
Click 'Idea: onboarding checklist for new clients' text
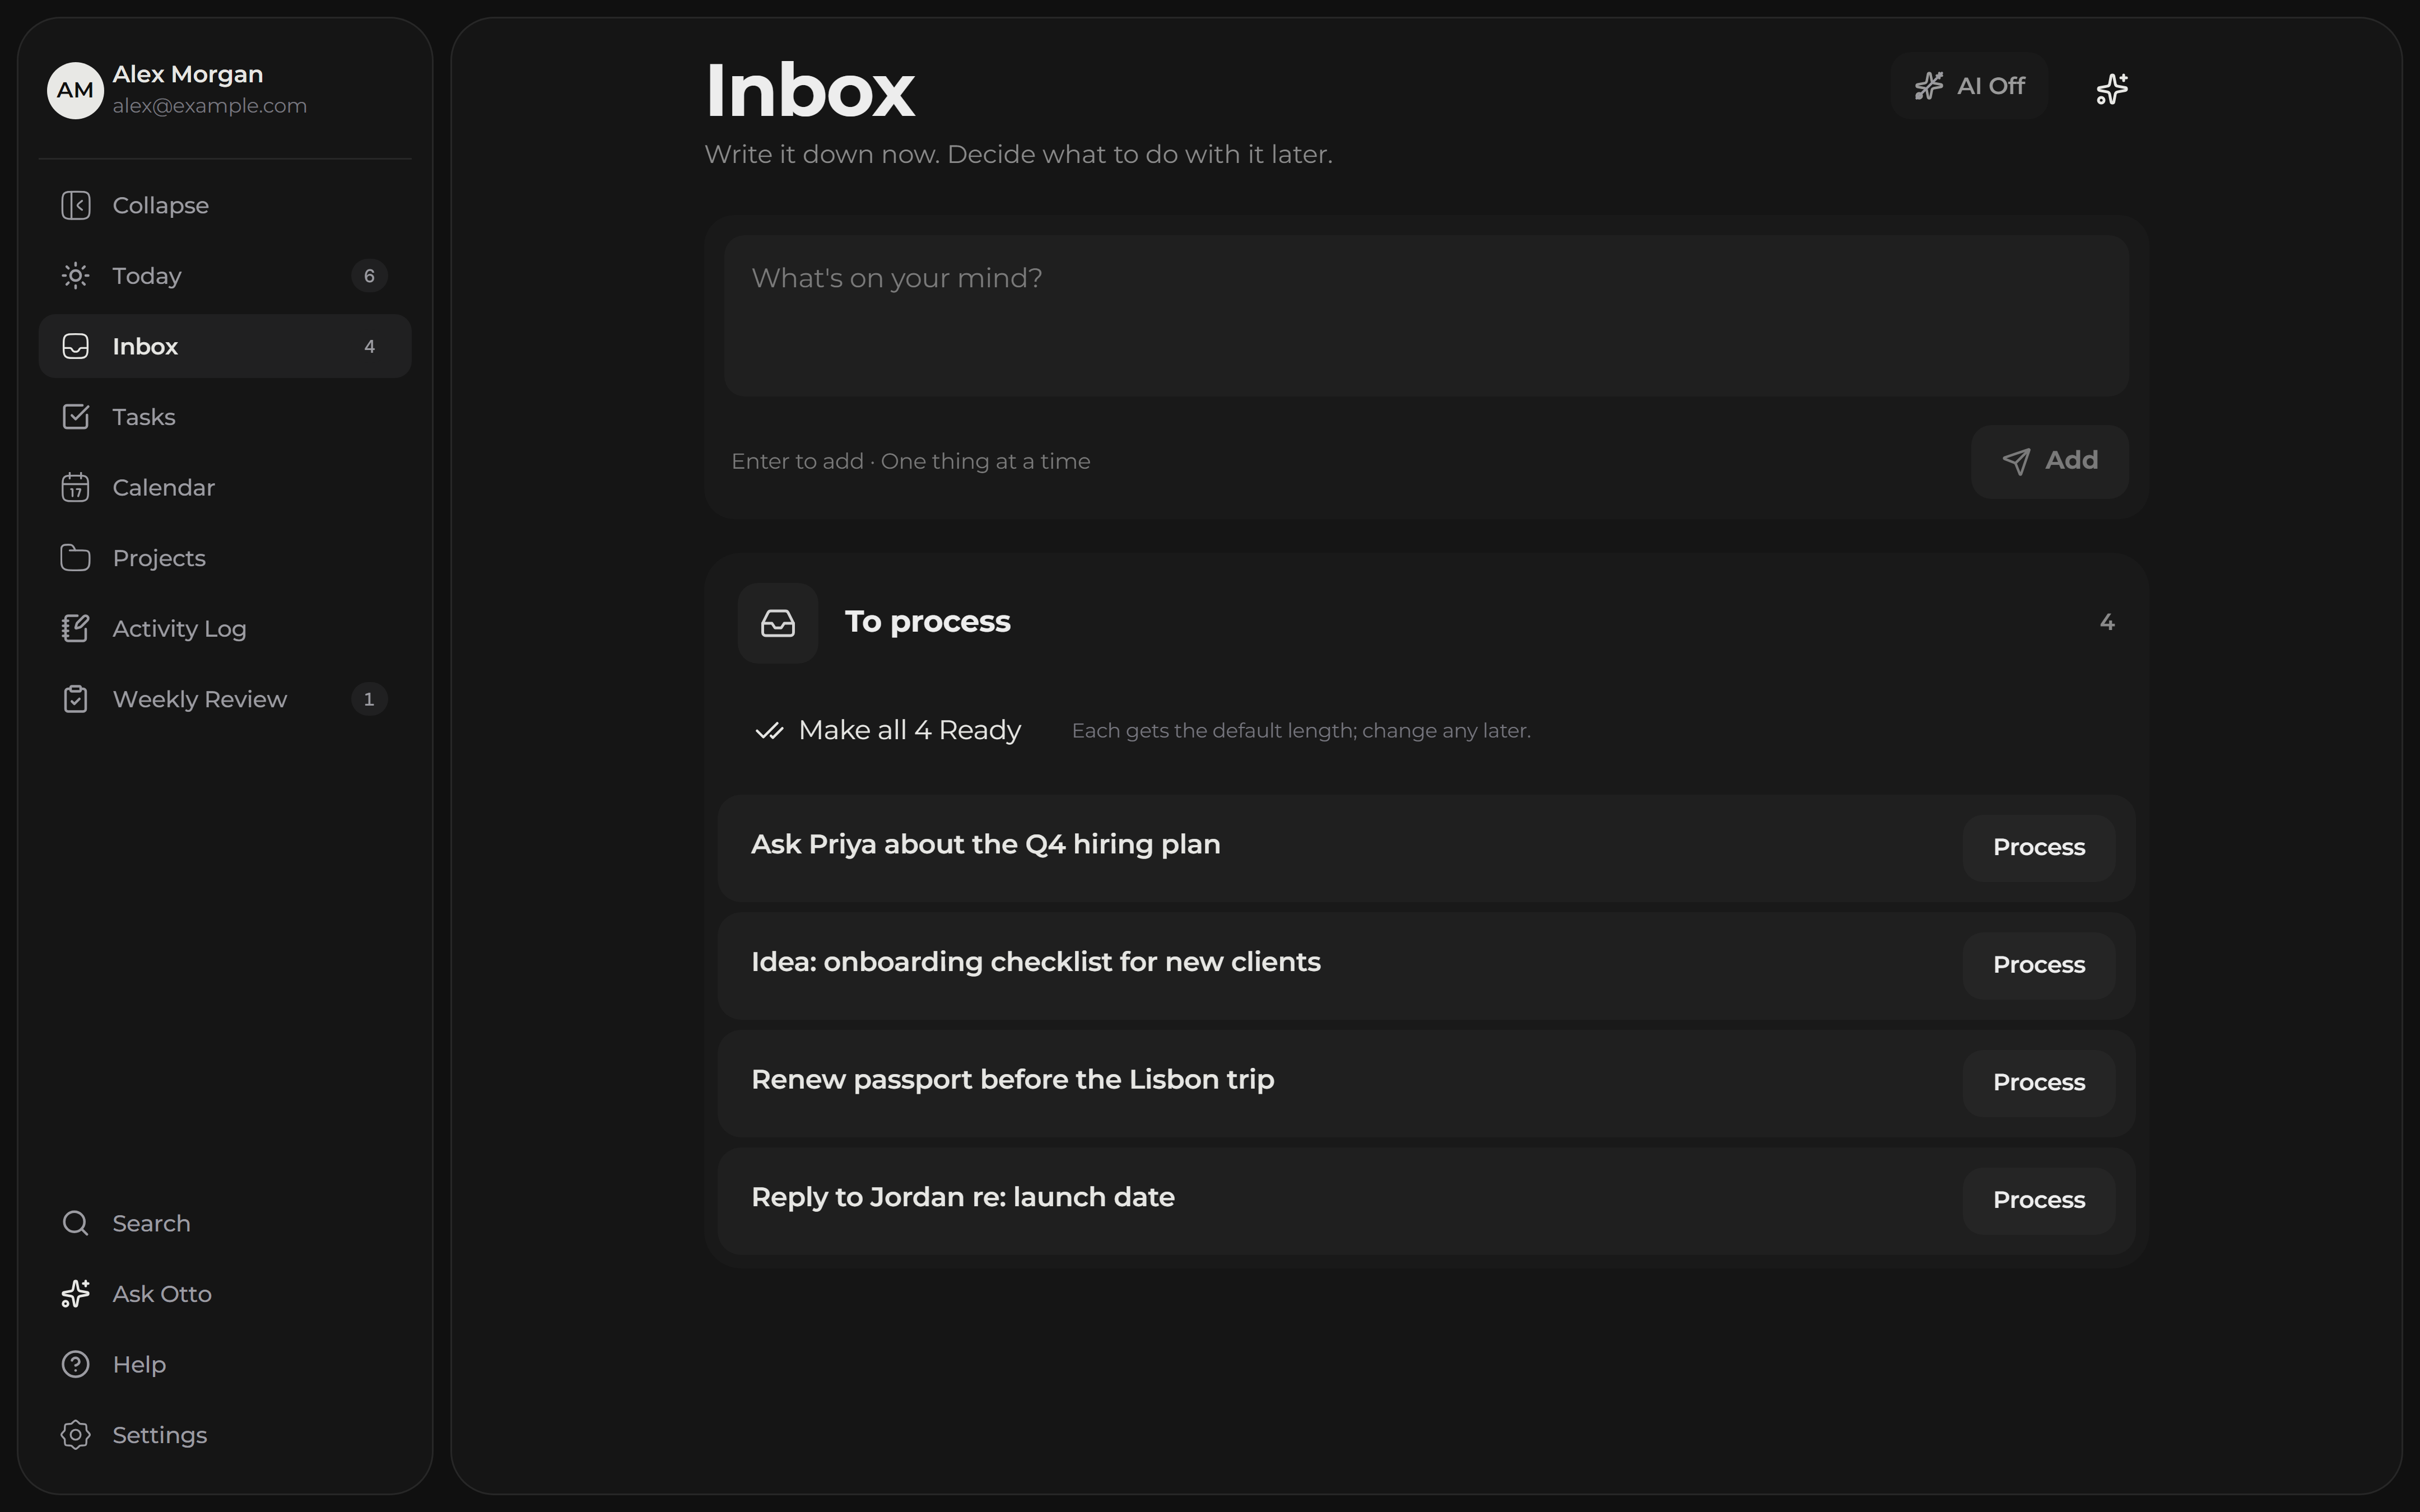1036,962
